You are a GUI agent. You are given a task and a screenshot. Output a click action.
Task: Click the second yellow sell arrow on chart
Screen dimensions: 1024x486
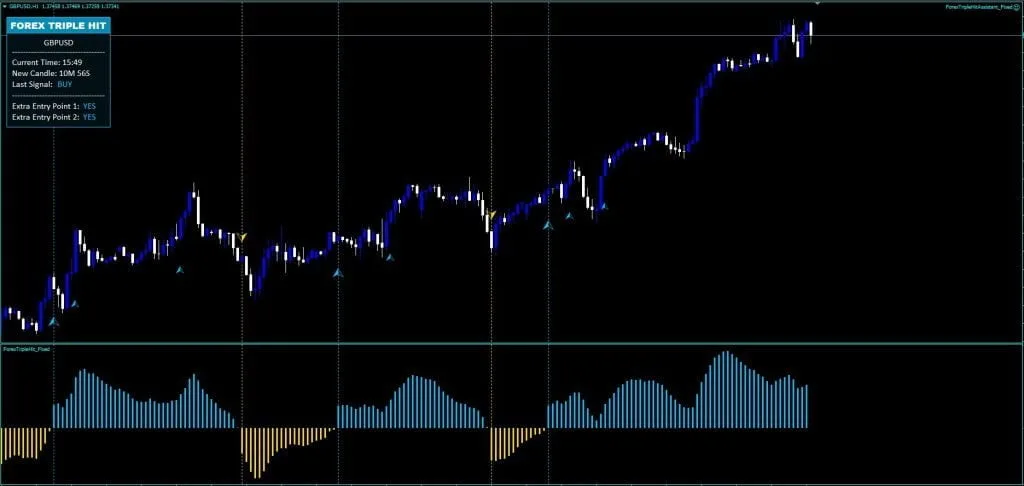point(492,214)
